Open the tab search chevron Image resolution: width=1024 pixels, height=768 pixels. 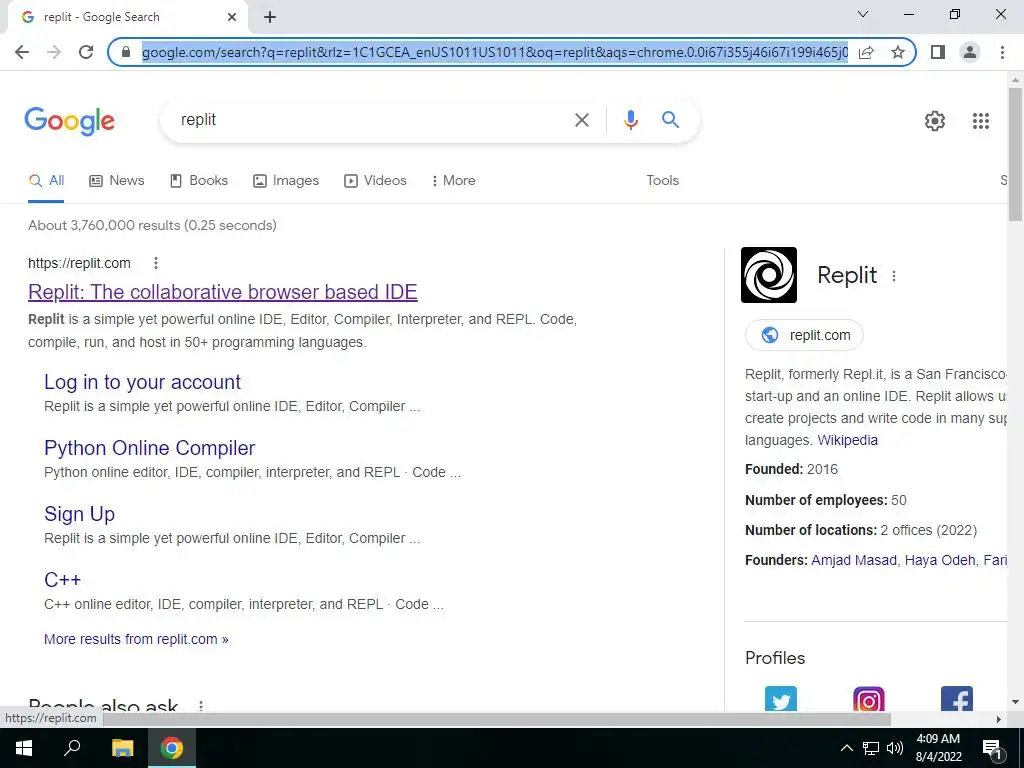[x=862, y=14]
